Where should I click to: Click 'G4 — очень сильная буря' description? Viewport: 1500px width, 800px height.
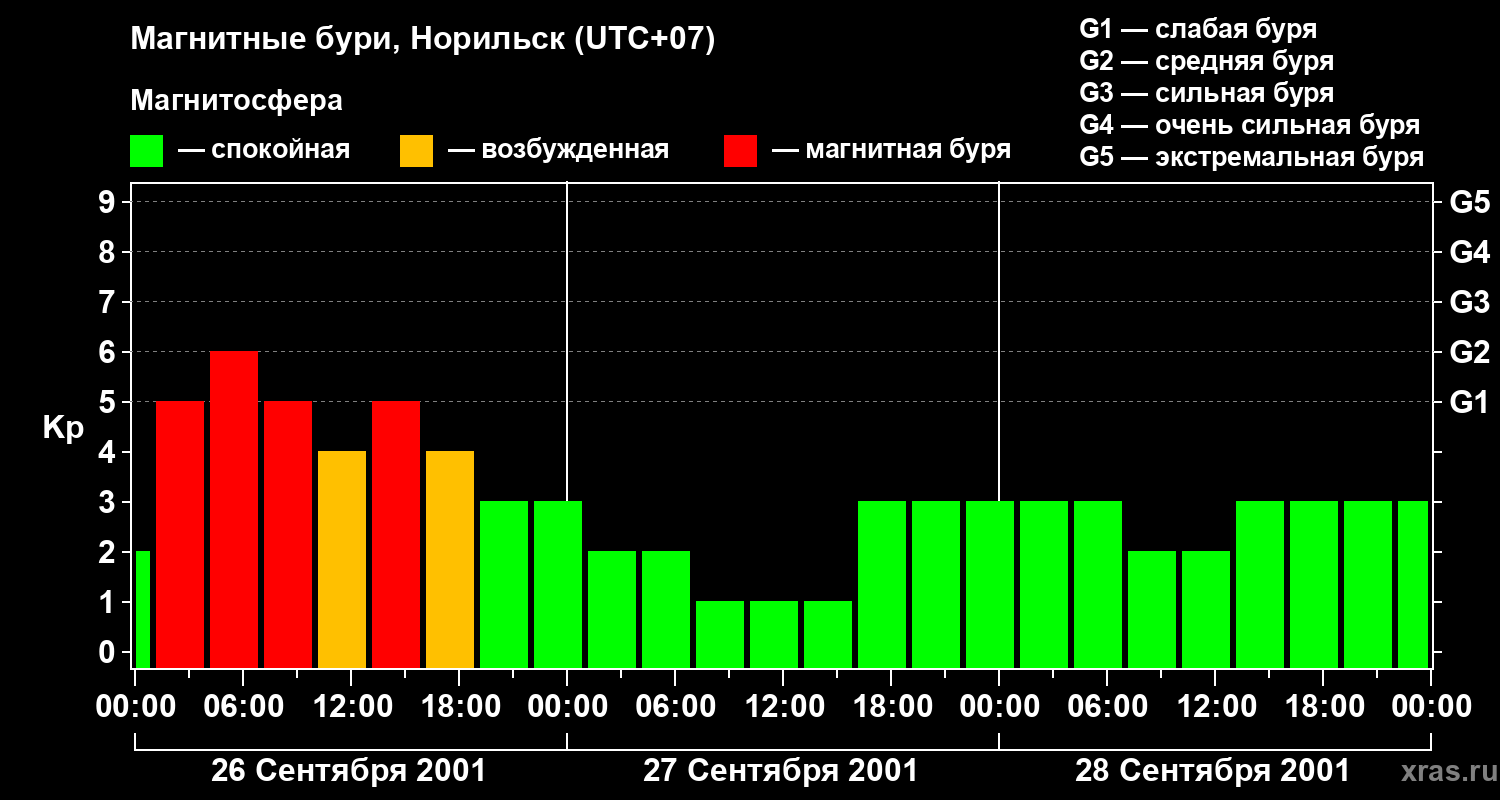pyautogui.click(x=1249, y=125)
